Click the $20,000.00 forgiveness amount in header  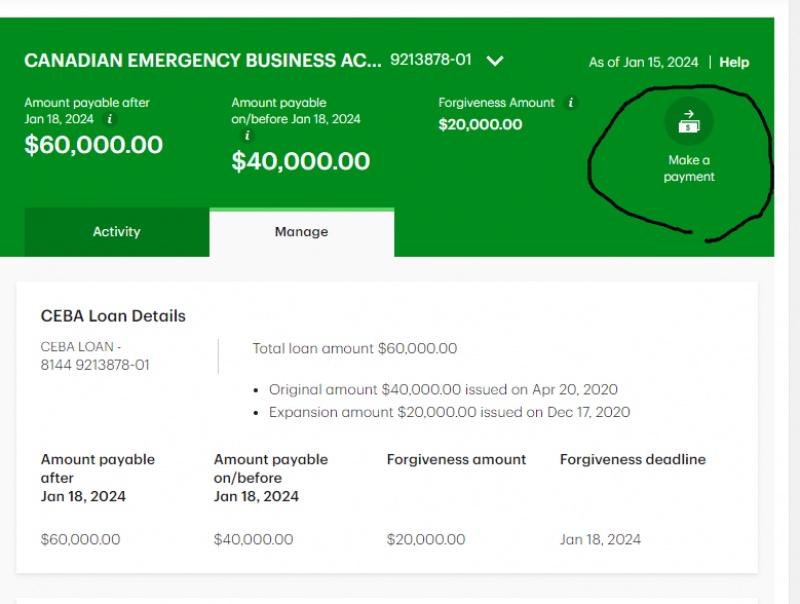coord(480,125)
